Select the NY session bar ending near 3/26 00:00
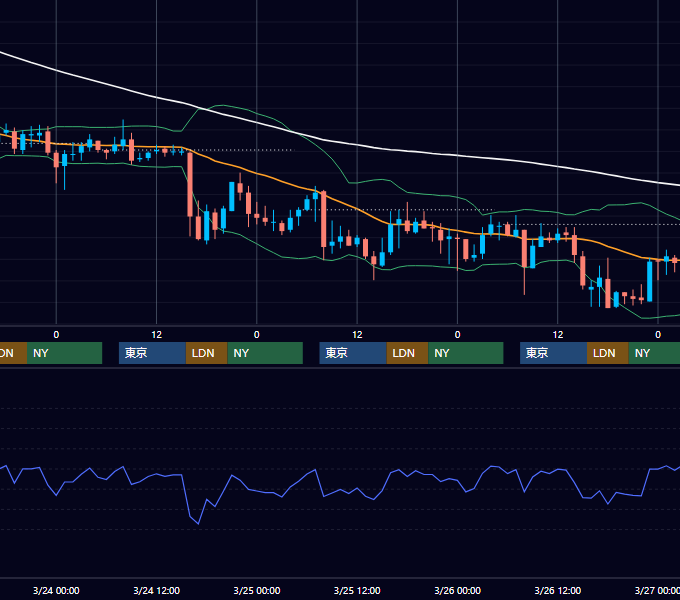680x600 pixels. tap(466, 353)
